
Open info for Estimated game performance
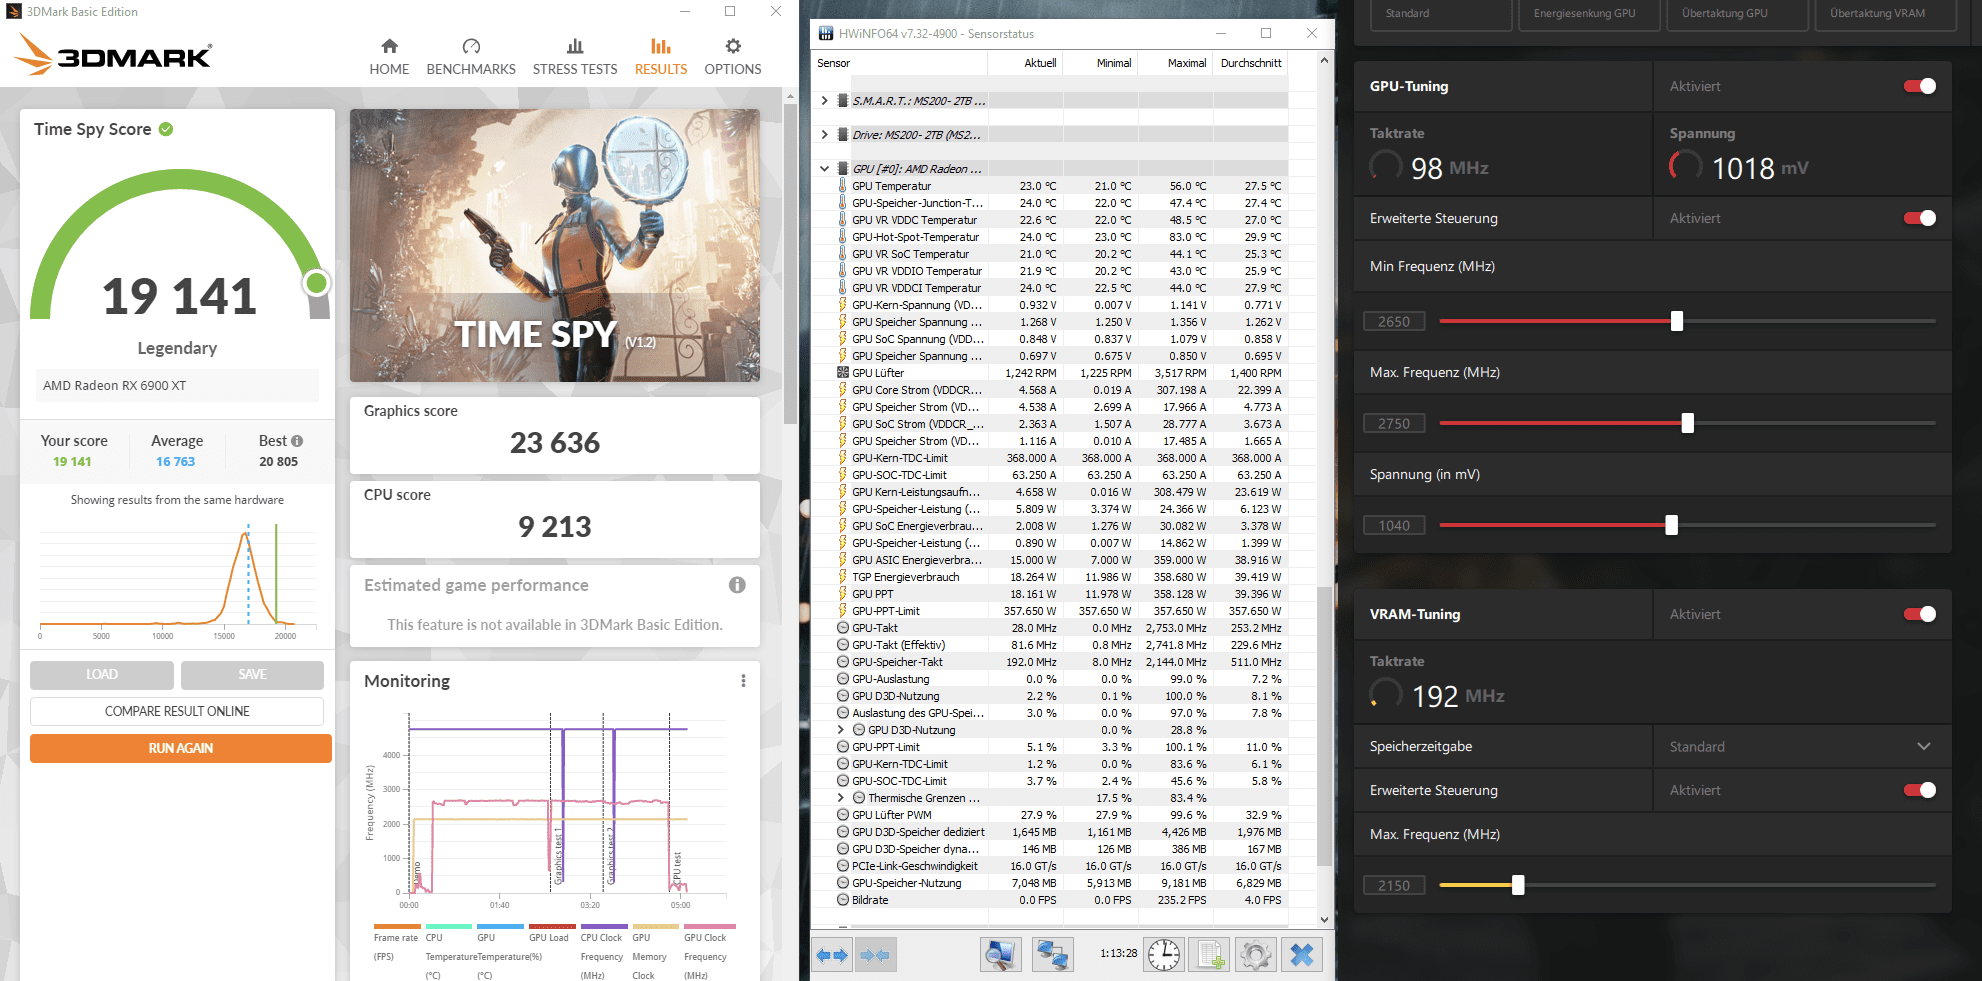click(737, 585)
